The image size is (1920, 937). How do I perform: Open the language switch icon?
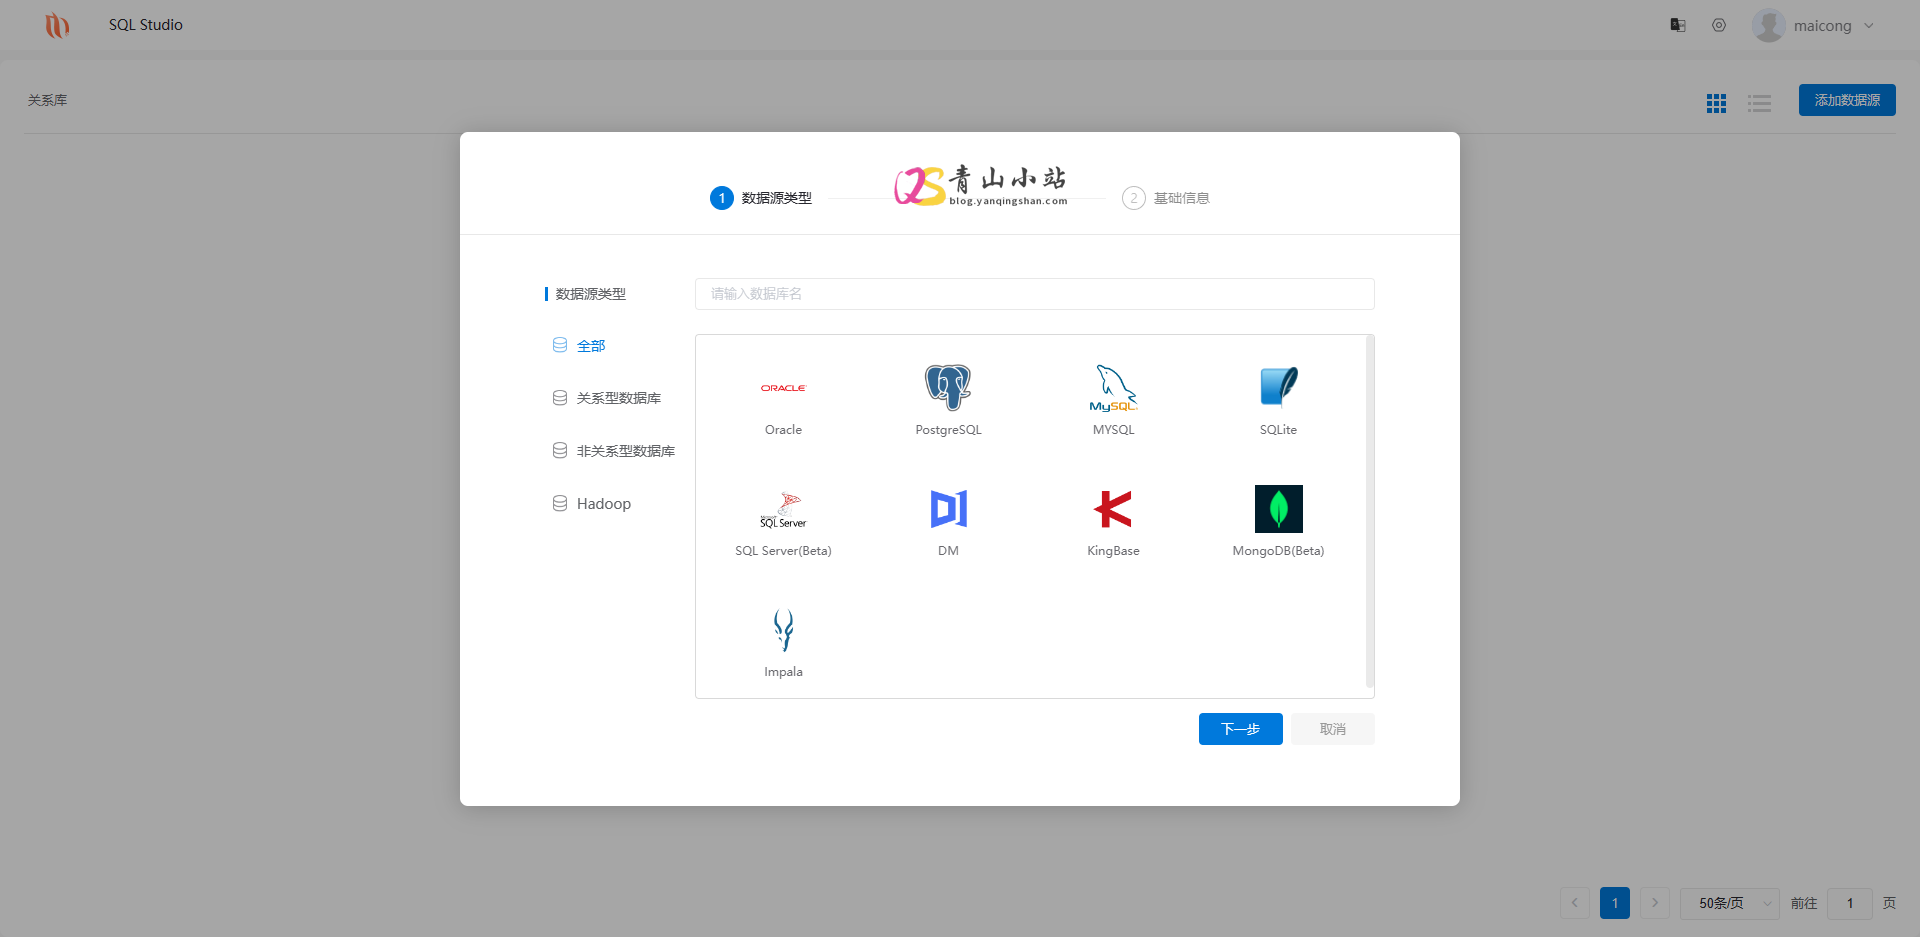pyautogui.click(x=1678, y=25)
